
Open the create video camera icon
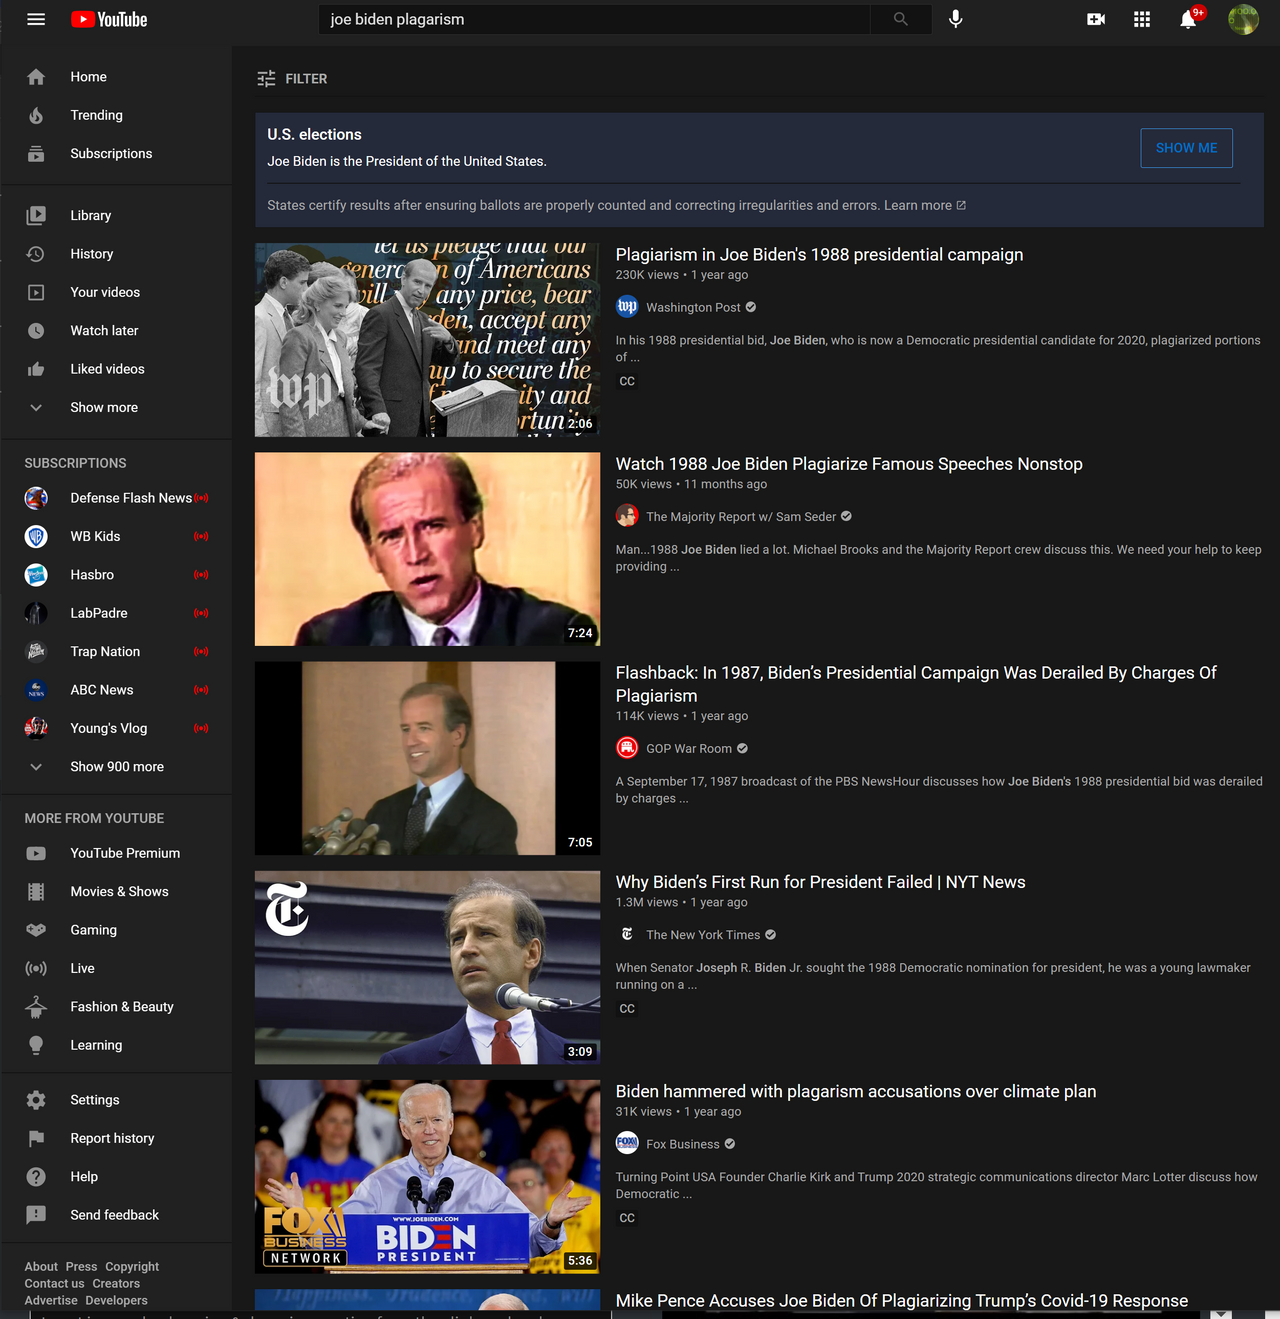pos(1096,19)
